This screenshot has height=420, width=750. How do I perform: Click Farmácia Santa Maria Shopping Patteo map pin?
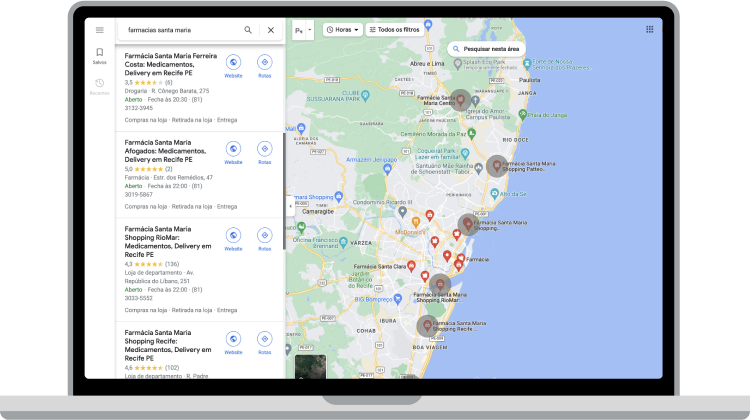tap(496, 166)
